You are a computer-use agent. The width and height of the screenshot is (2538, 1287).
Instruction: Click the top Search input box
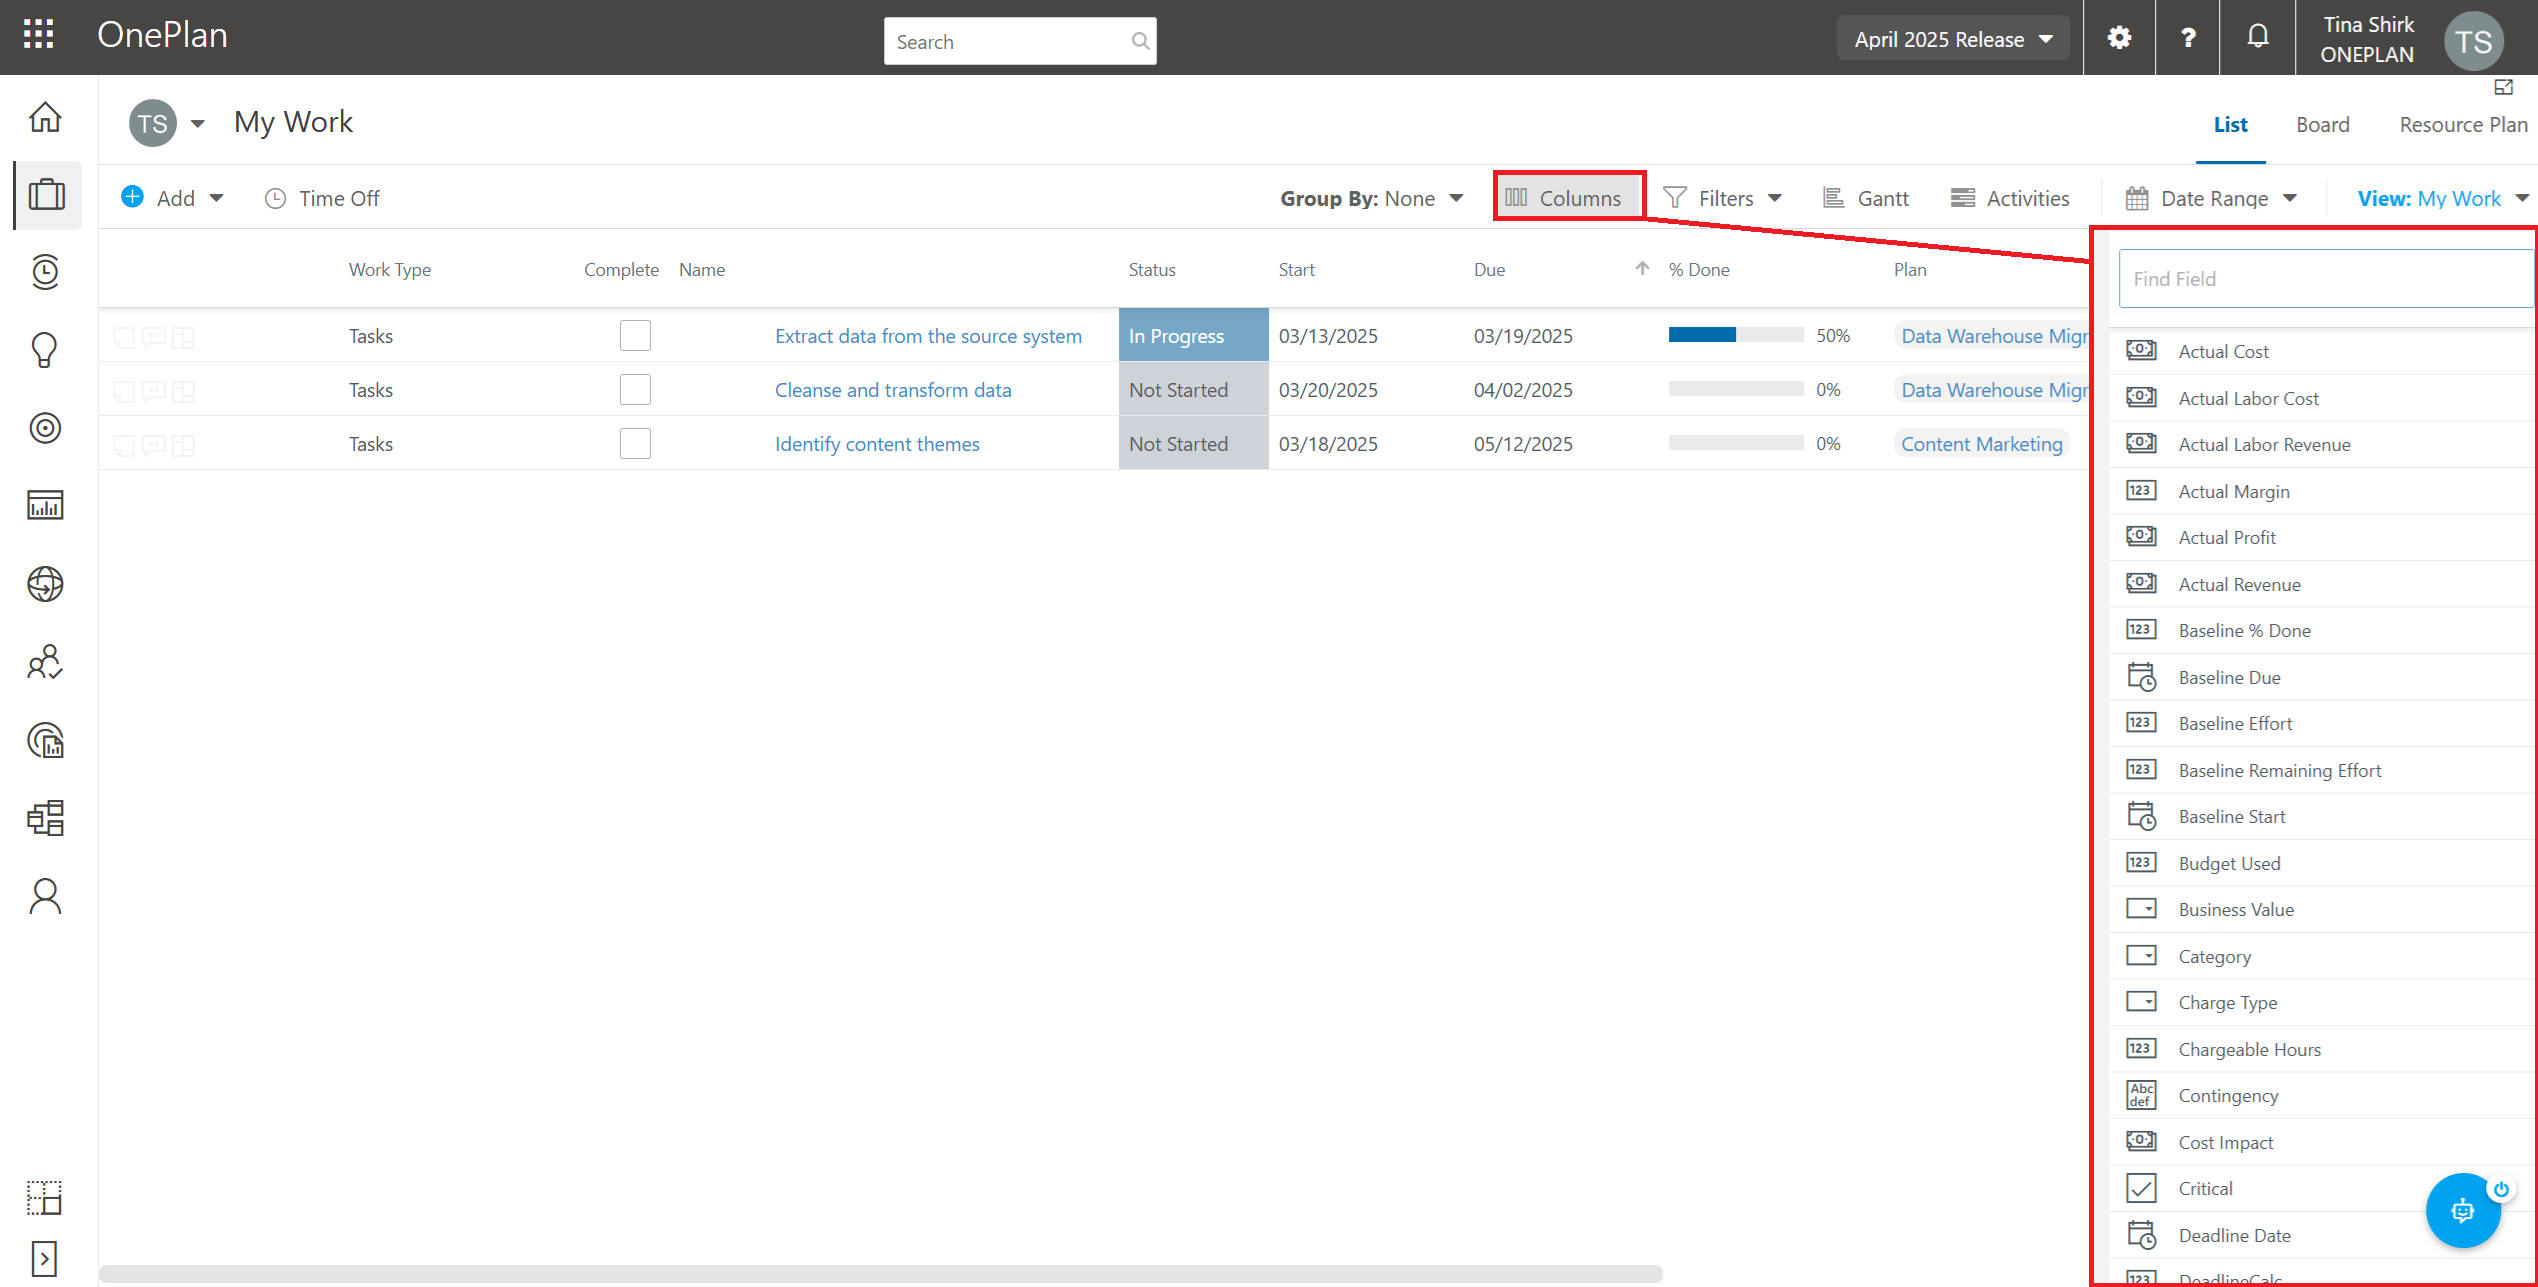[x=1020, y=41]
